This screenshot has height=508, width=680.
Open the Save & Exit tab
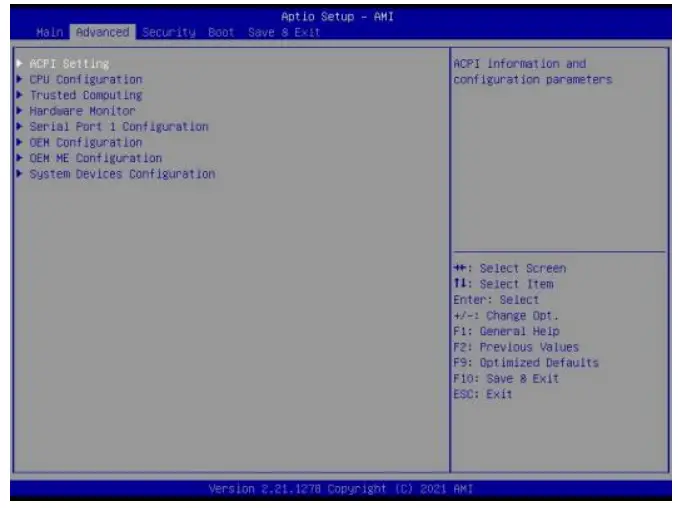(x=284, y=33)
